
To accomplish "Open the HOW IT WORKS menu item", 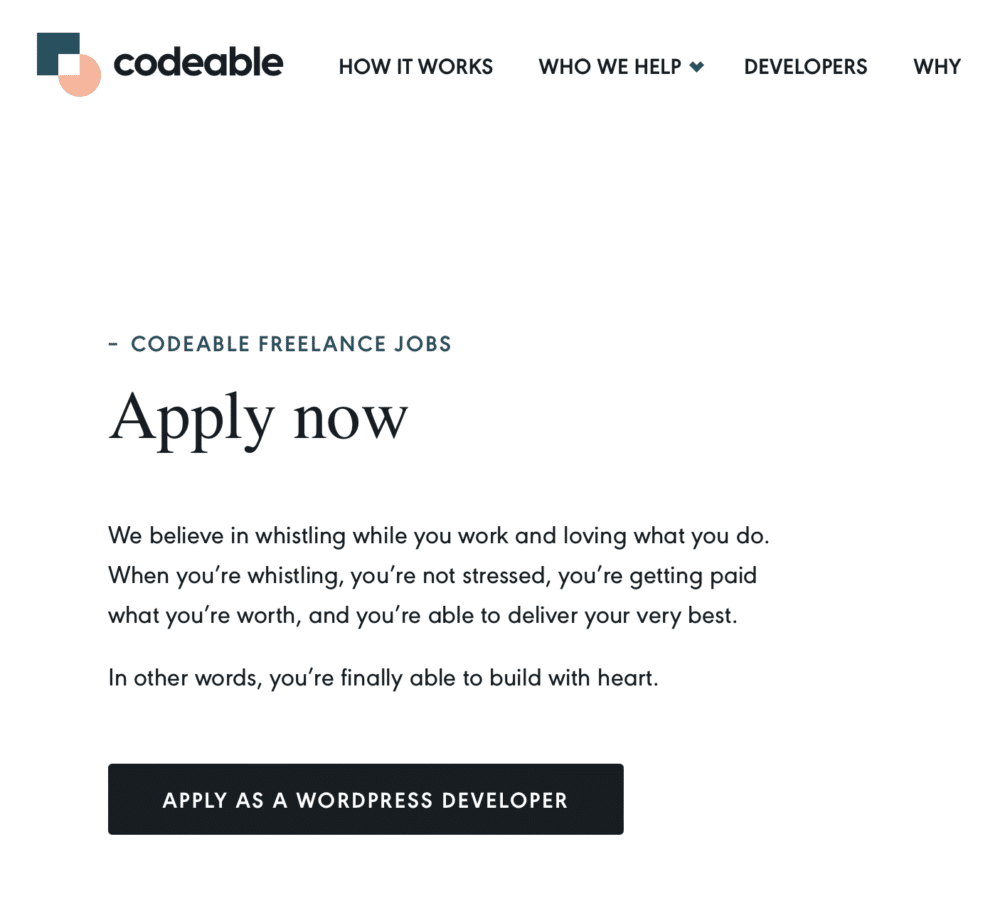I will [x=415, y=67].
